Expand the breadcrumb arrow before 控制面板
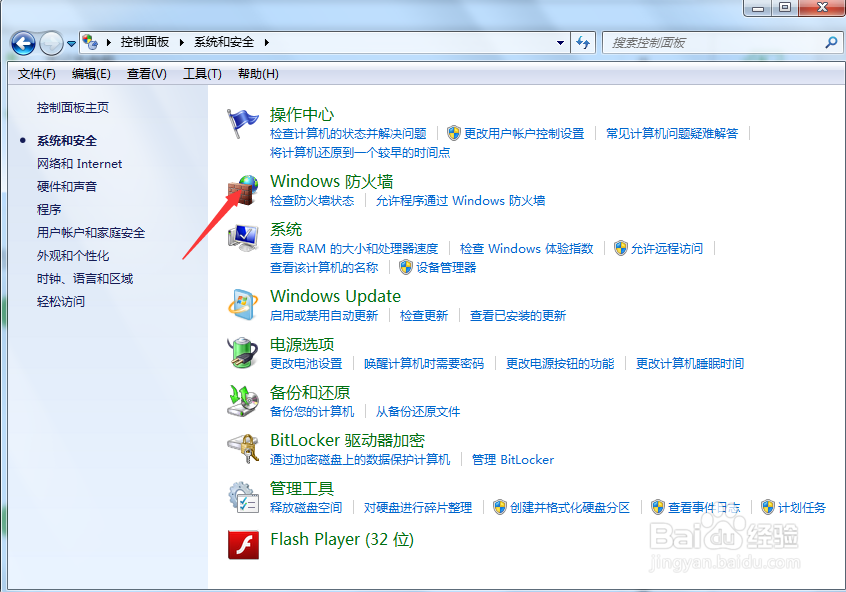 pos(108,42)
